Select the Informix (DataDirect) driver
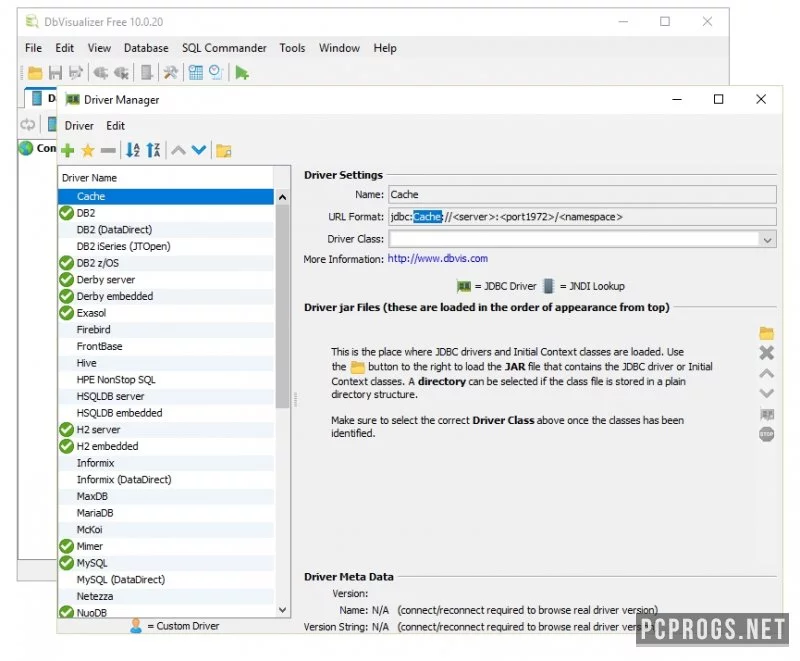Viewport: 800px width, 661px height. pyautogui.click(x=166, y=479)
